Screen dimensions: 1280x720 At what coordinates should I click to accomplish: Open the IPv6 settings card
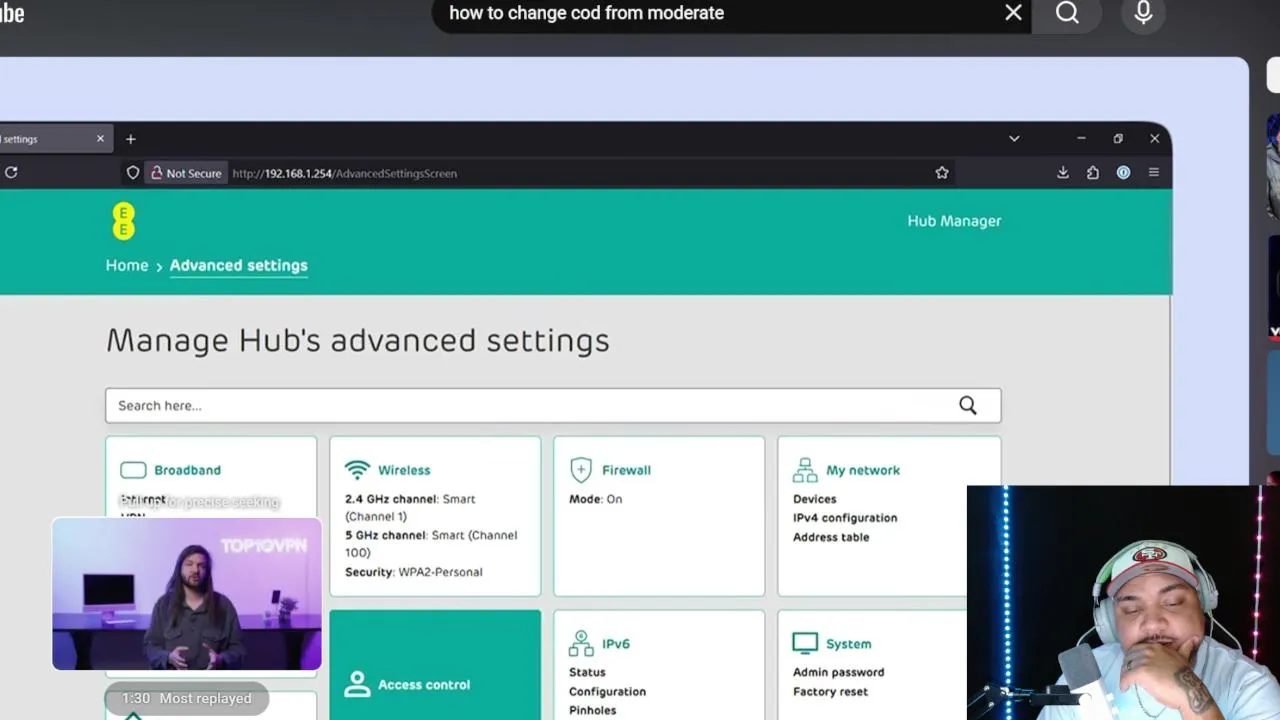click(659, 665)
